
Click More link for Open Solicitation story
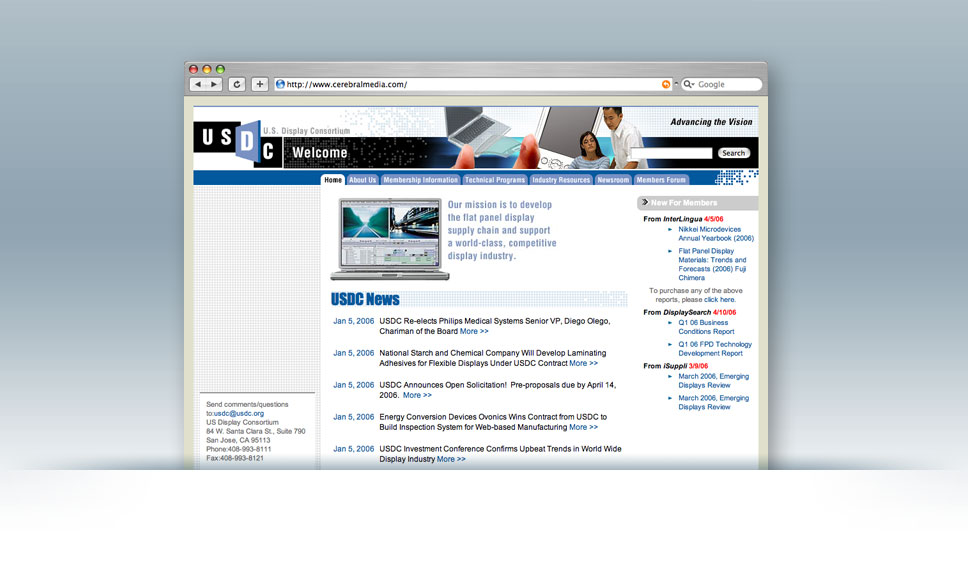pyautogui.click(x=417, y=396)
